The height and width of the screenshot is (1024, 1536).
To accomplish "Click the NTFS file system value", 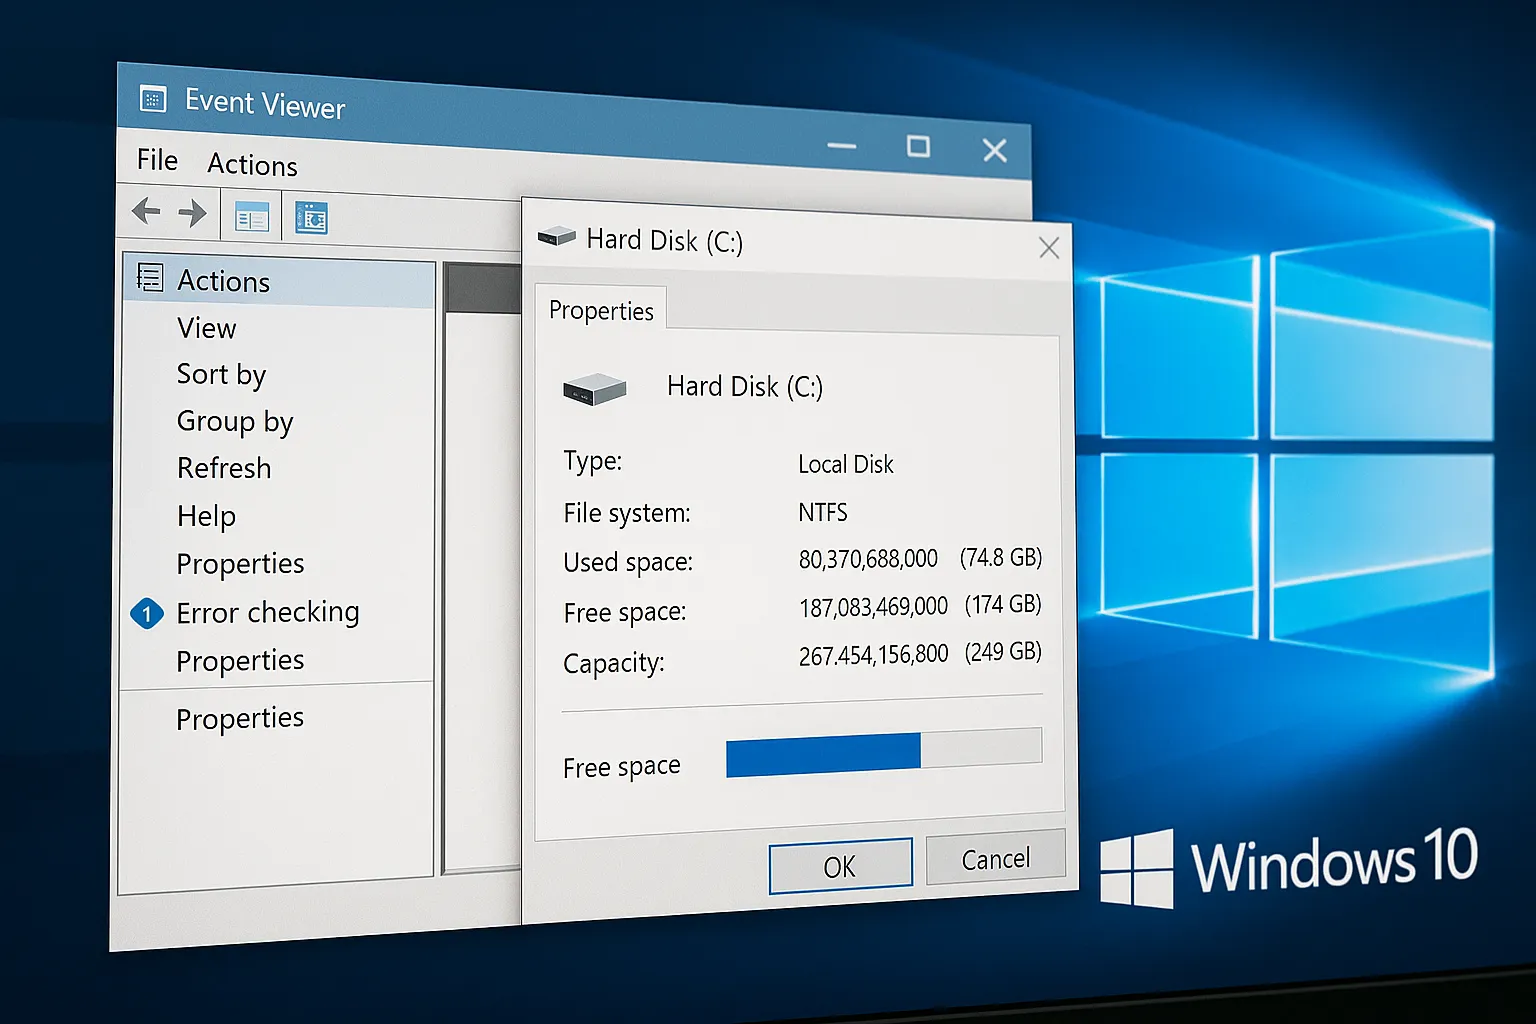I will point(823,512).
